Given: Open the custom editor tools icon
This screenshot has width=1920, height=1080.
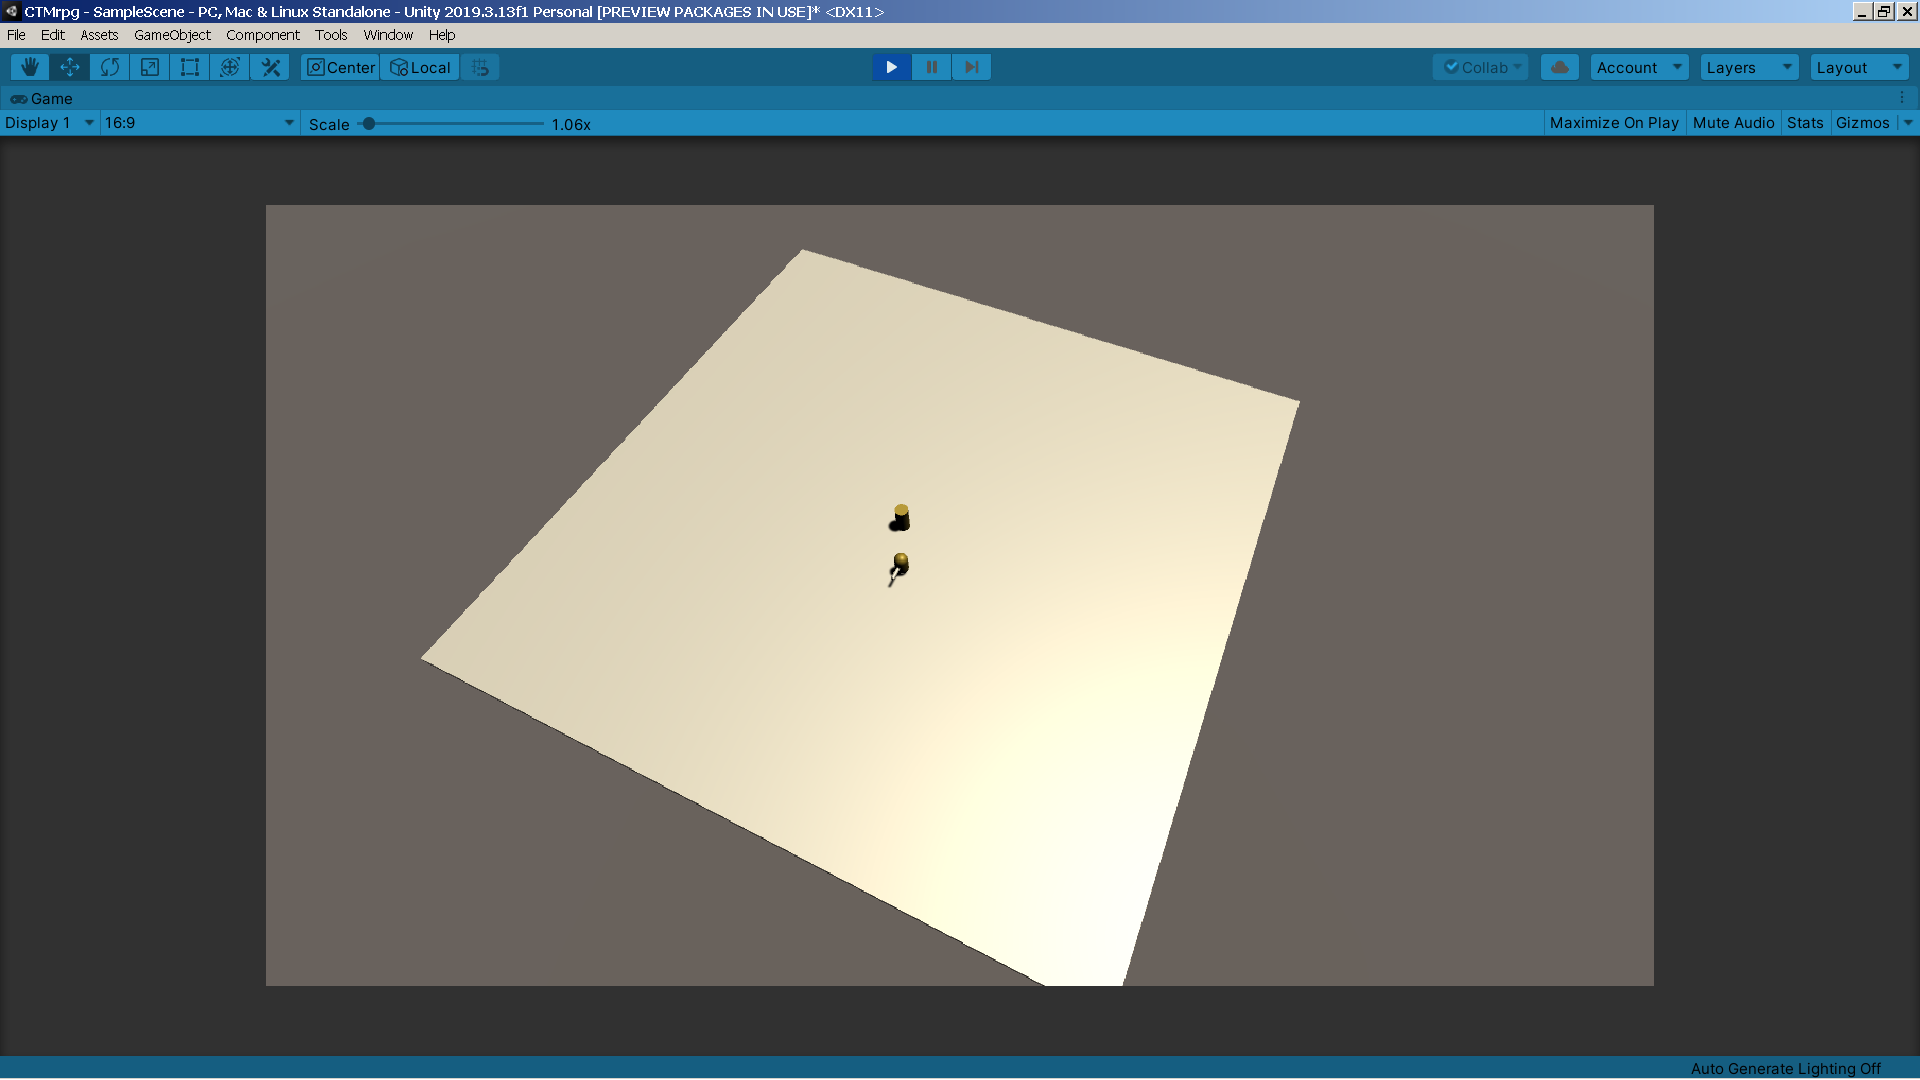Looking at the screenshot, I should pos(270,67).
